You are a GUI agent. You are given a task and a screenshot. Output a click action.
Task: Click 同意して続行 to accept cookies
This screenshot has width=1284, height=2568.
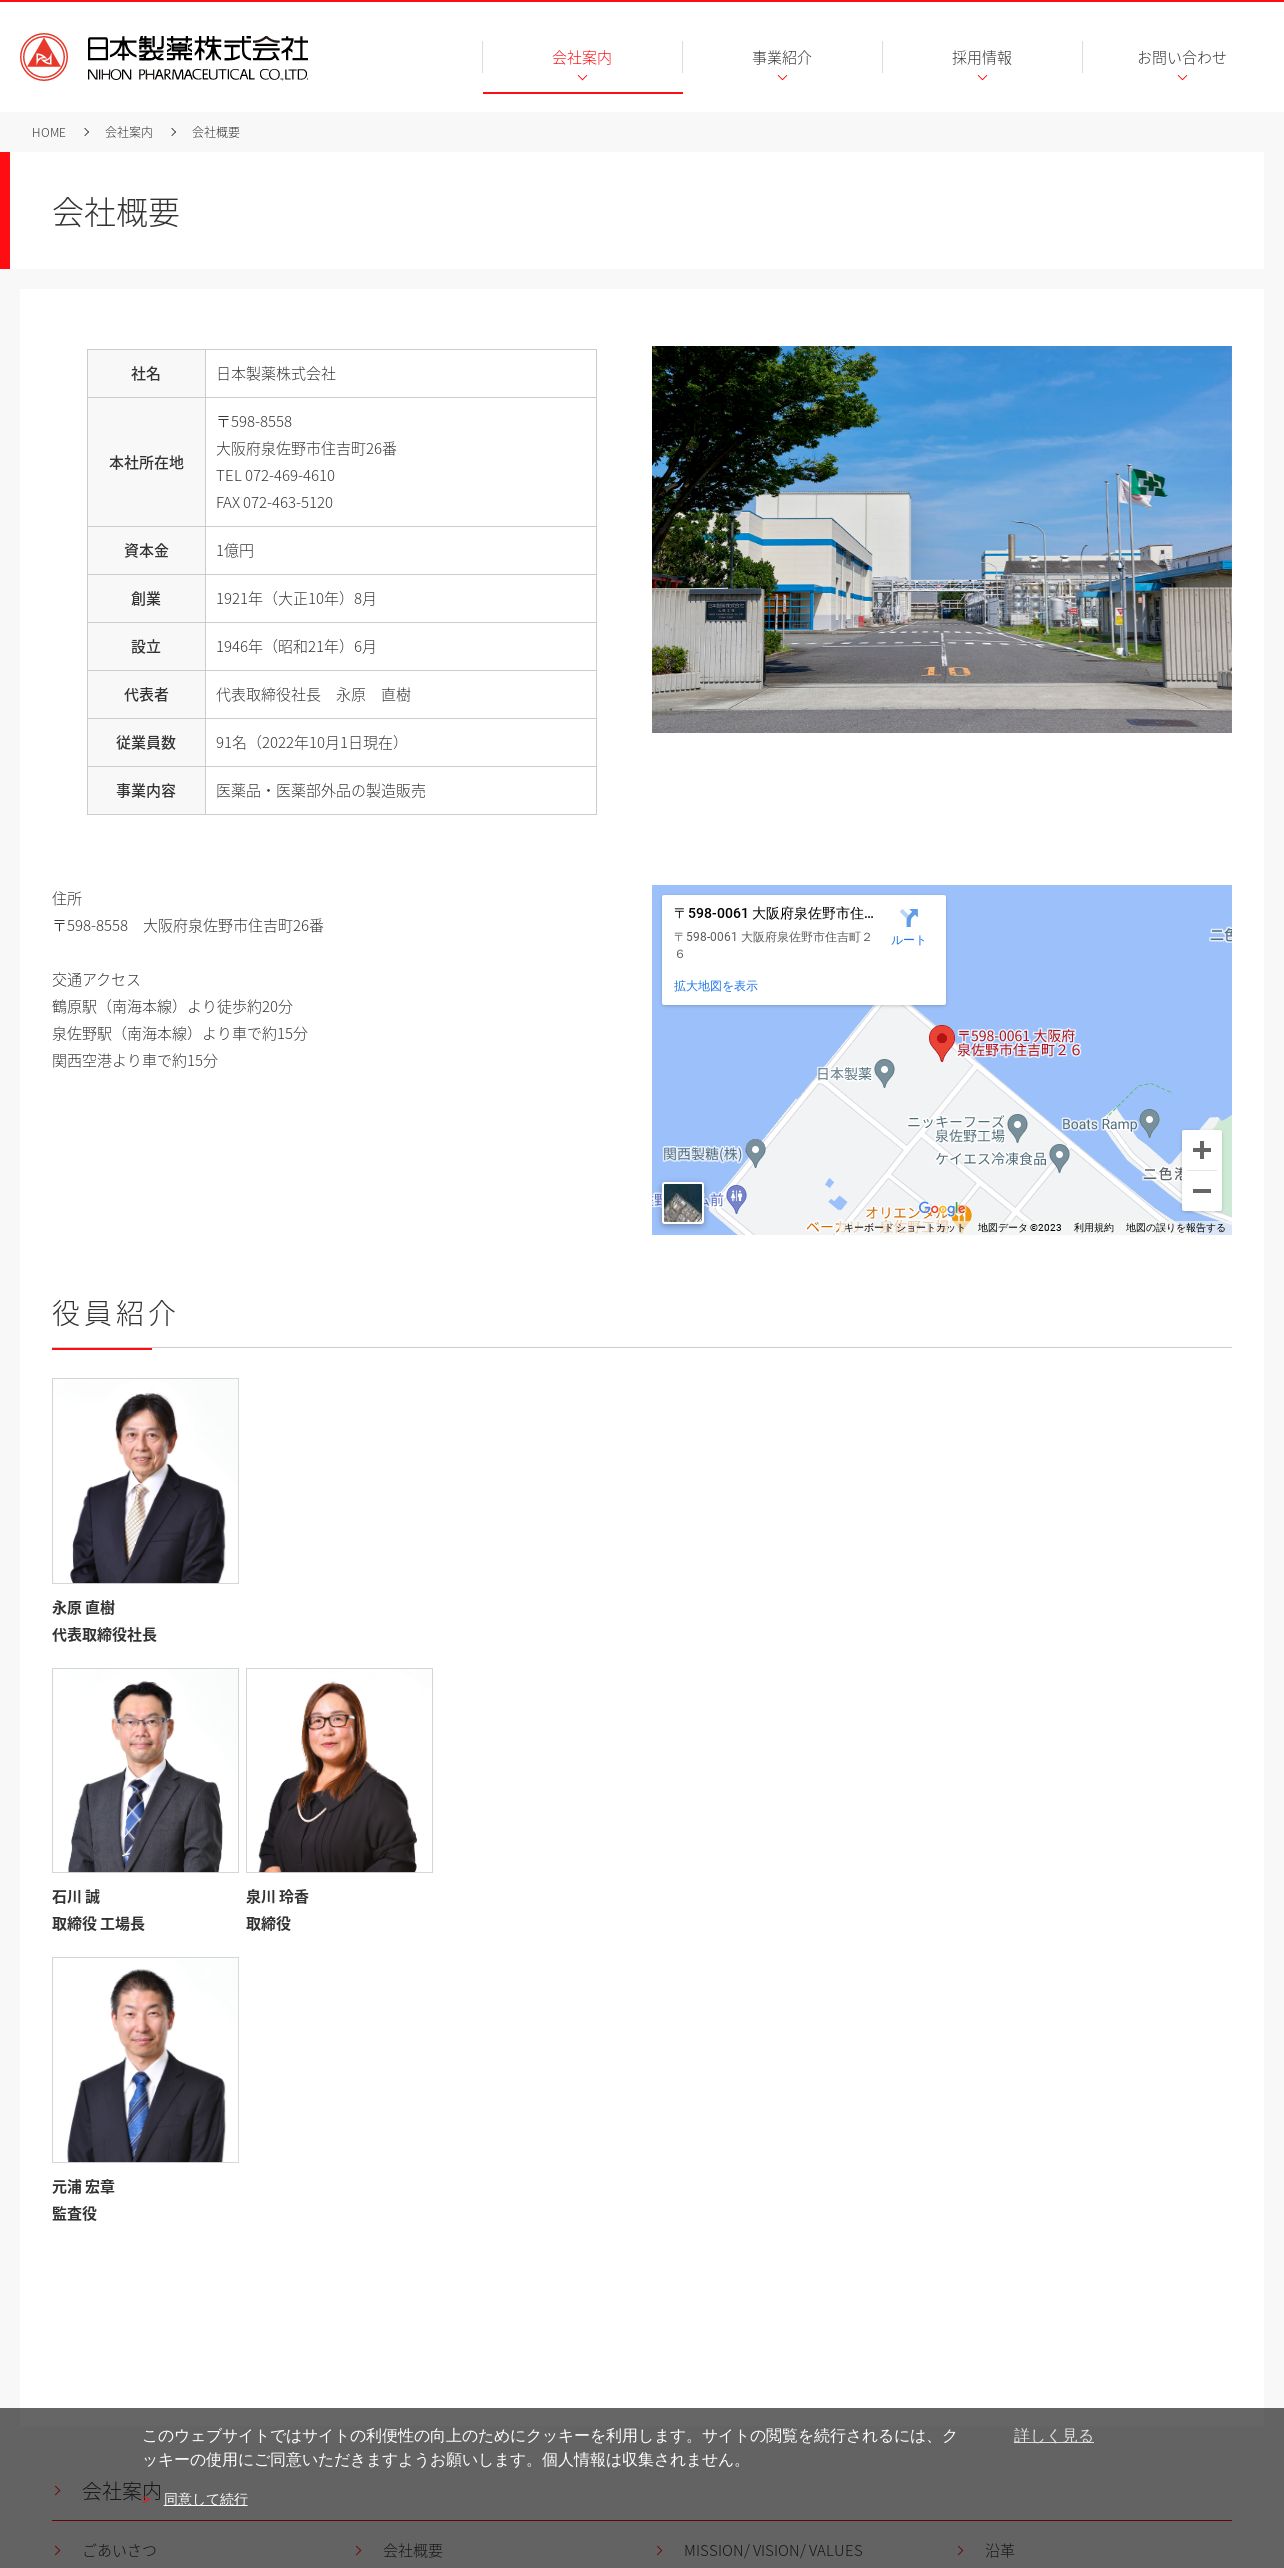(206, 2499)
